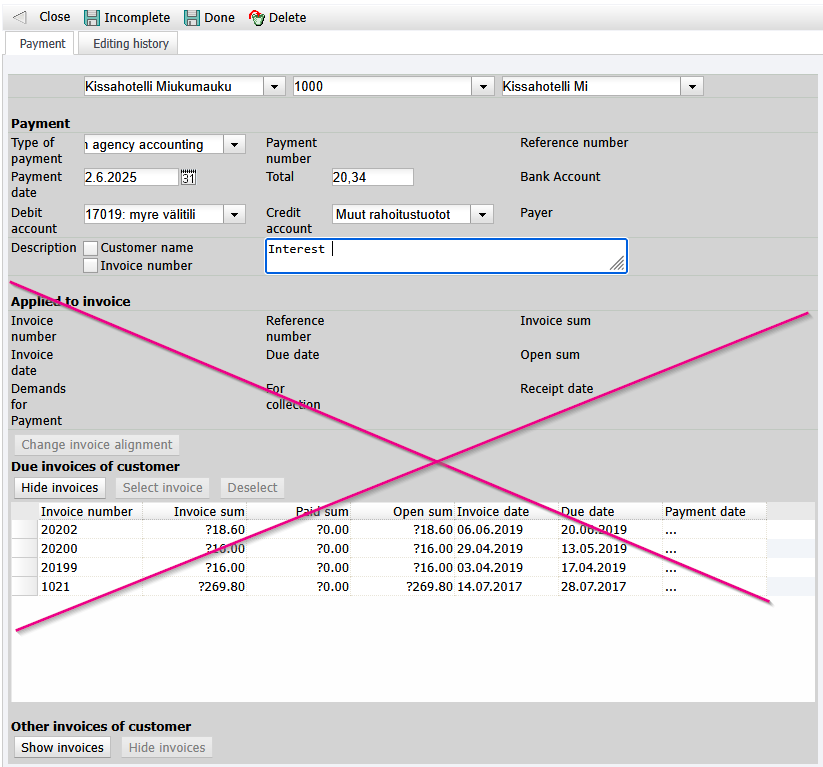This screenshot has height=767, width=823.
Task: Click the Incomplete save disk icon
Action: click(92, 18)
